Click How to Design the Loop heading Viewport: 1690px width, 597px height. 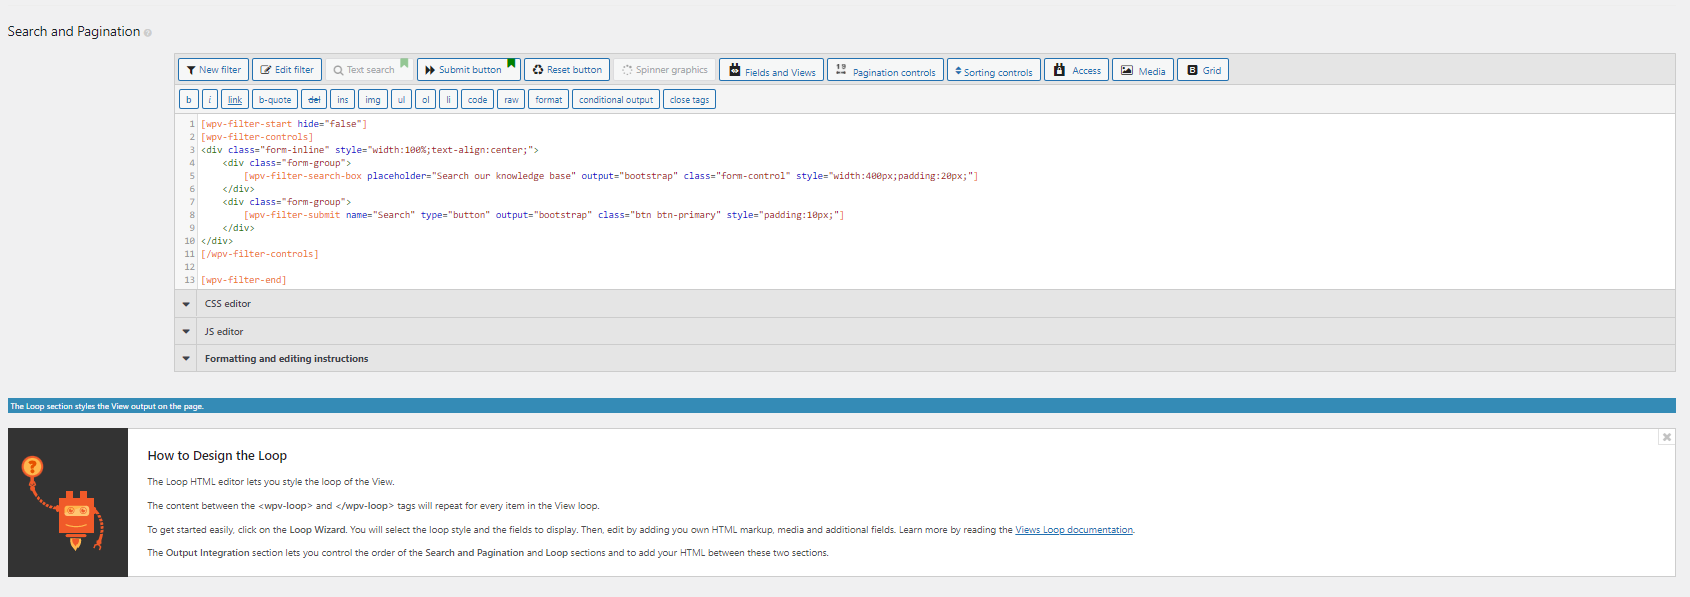(x=217, y=455)
